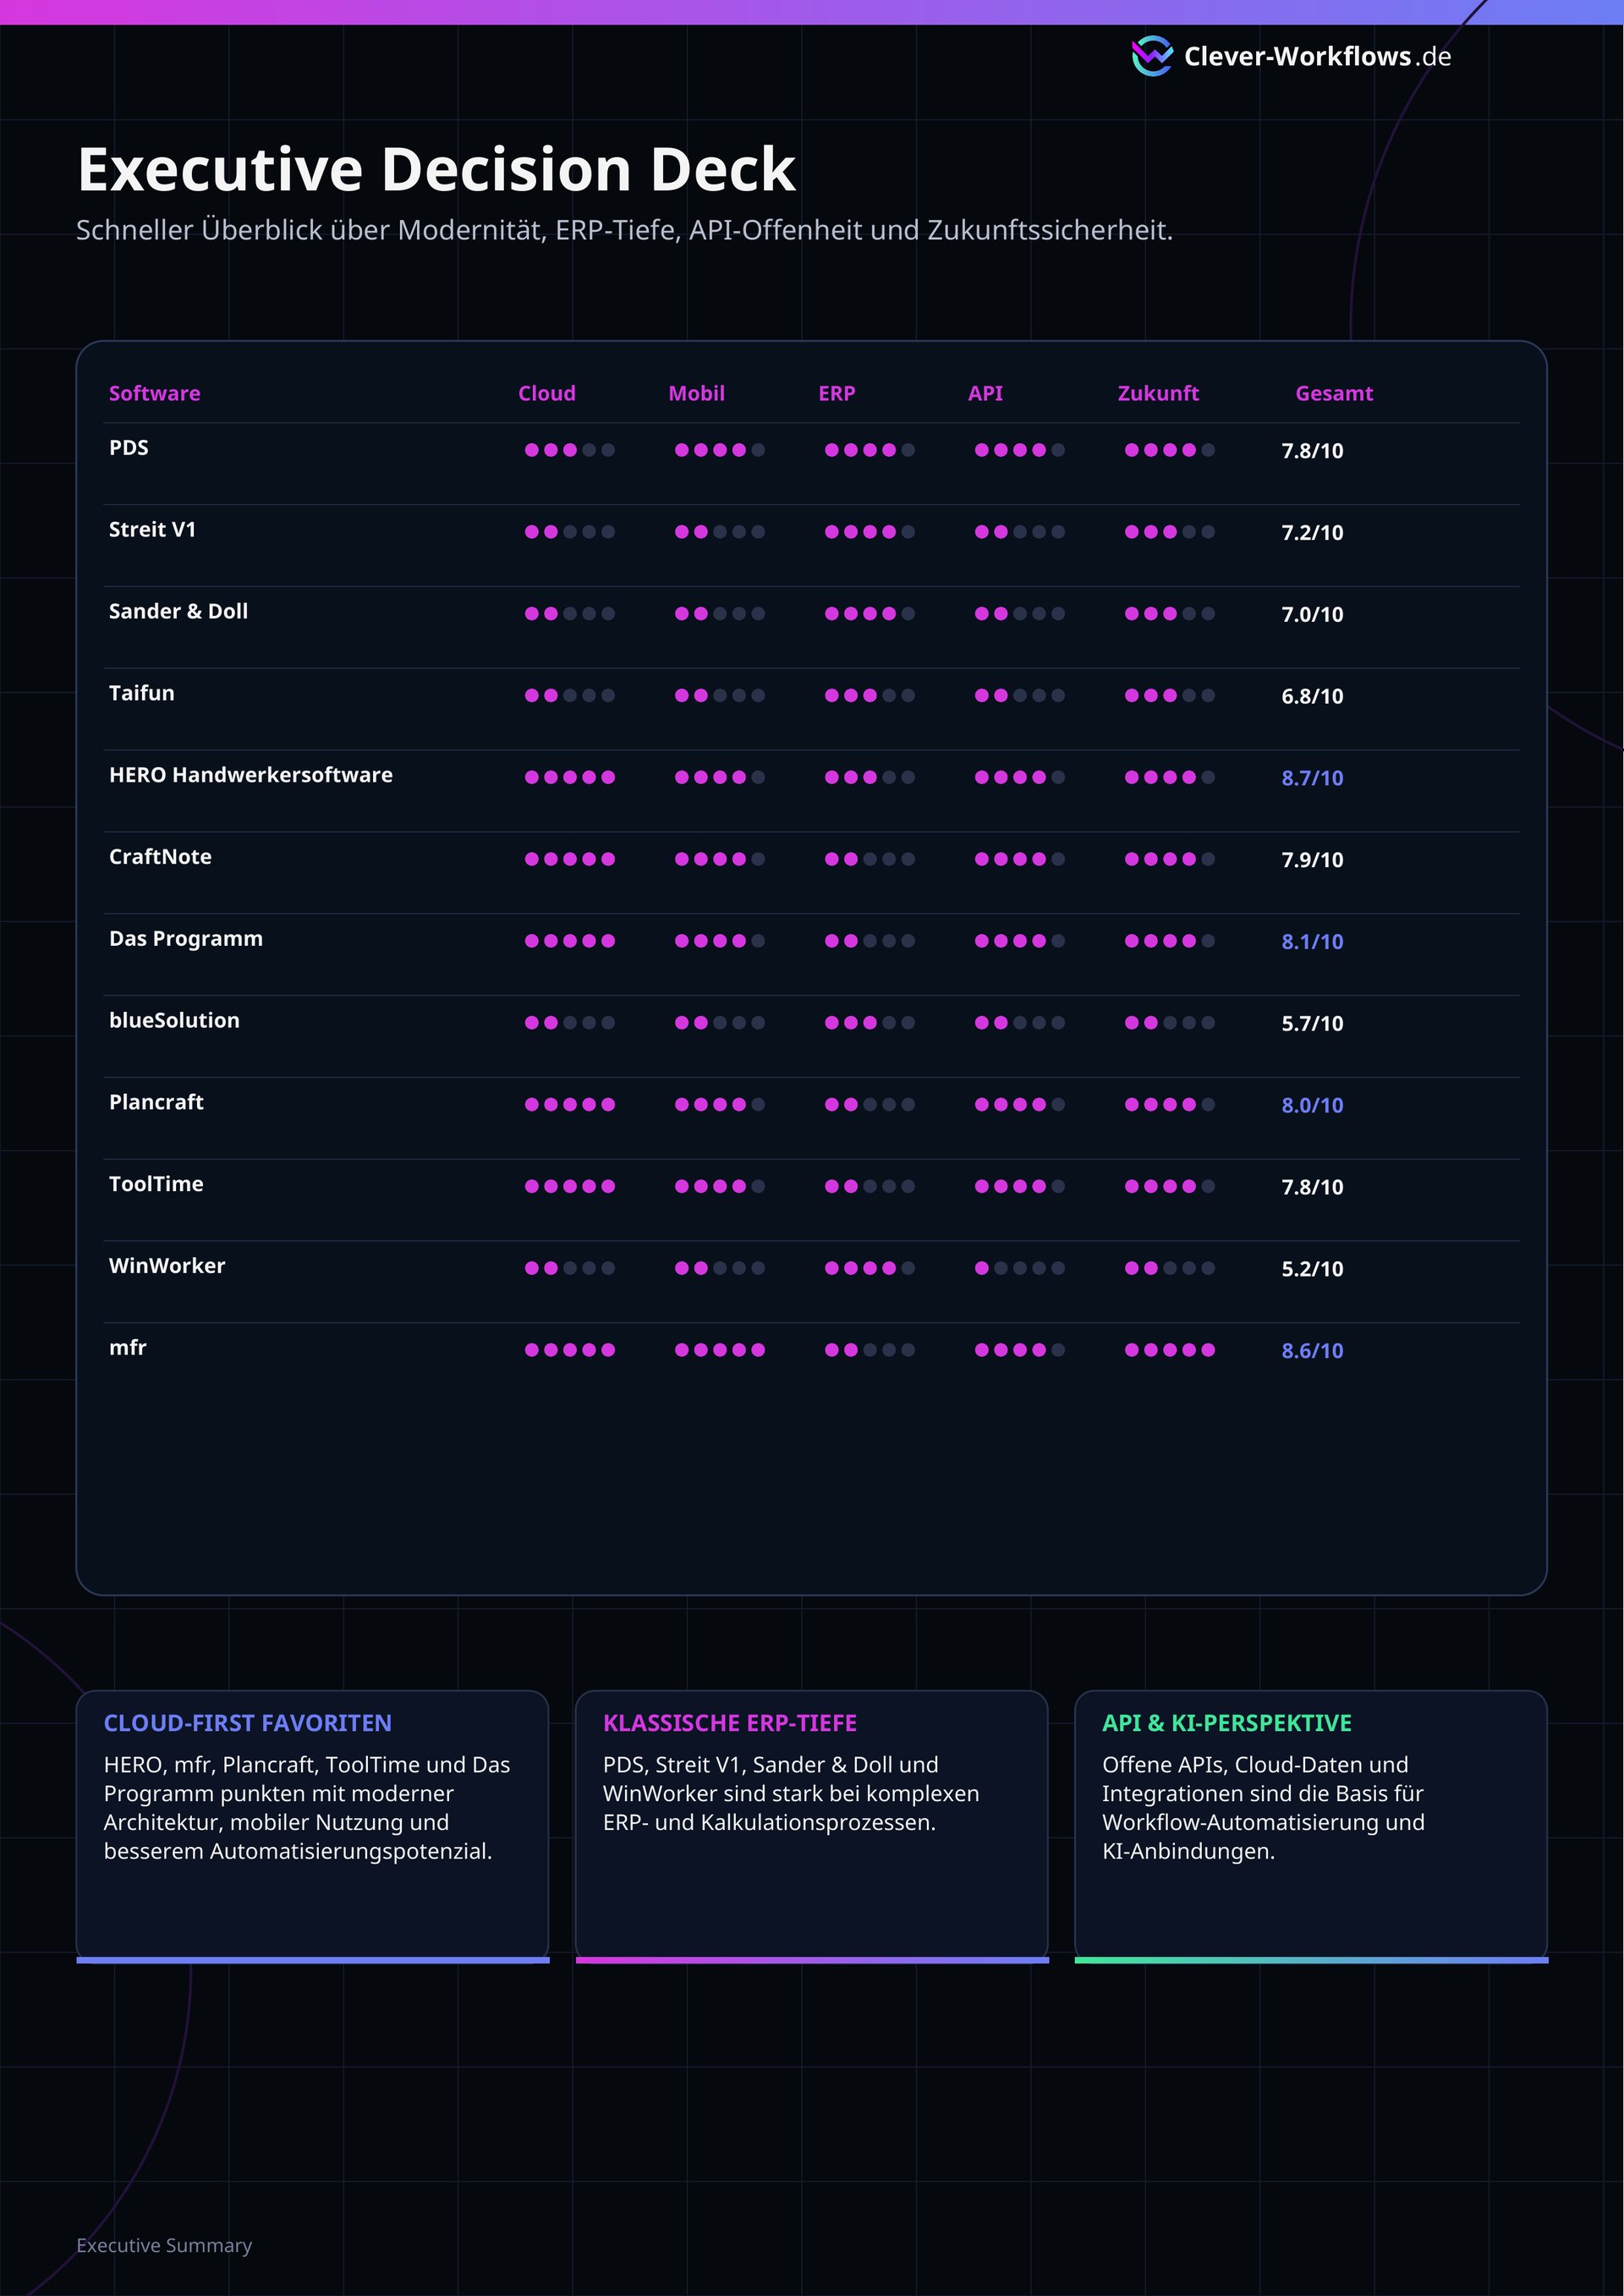The image size is (1624, 2296).
Task: Click the 8.7/10 score for HERO
Action: (1312, 778)
